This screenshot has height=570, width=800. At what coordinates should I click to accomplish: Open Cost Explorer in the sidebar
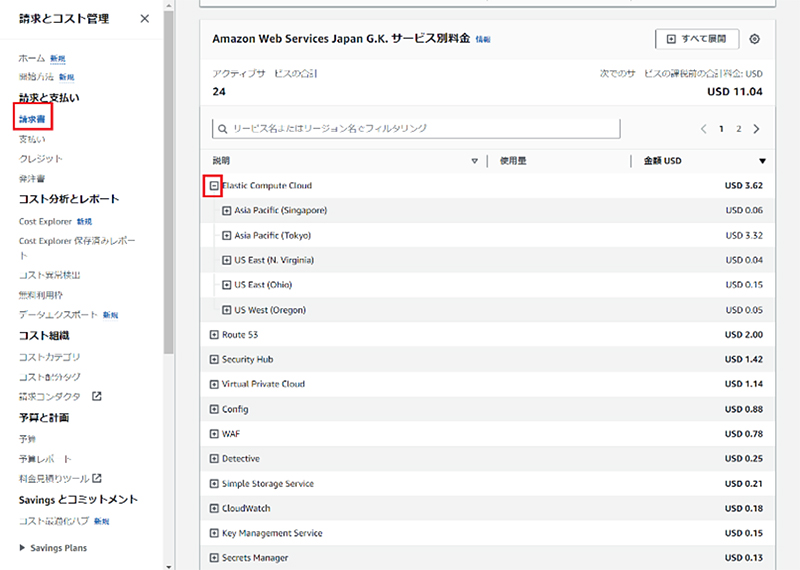[45, 221]
